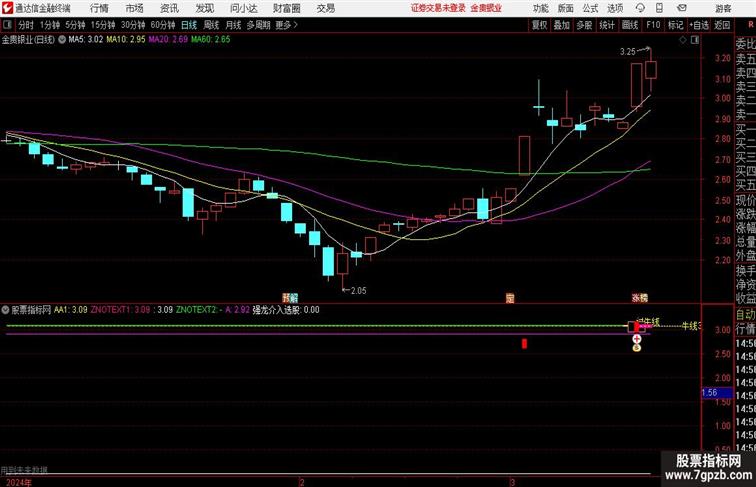Viewport: 756px width, 487px height.
Task: Click the 叠加 overlay toolbar button
Action: click(x=562, y=25)
